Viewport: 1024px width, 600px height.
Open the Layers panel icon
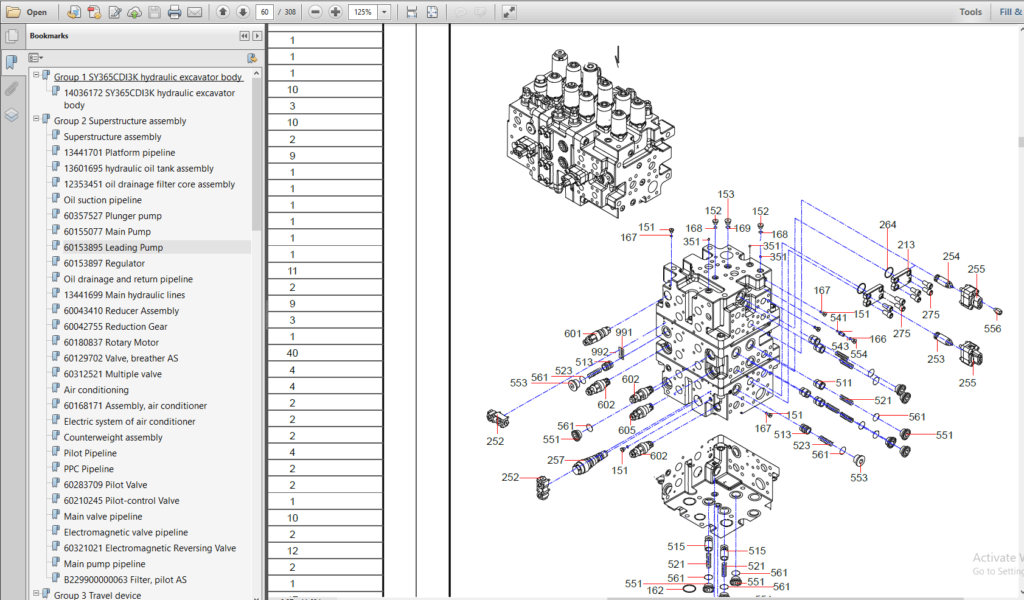pyautogui.click(x=12, y=114)
